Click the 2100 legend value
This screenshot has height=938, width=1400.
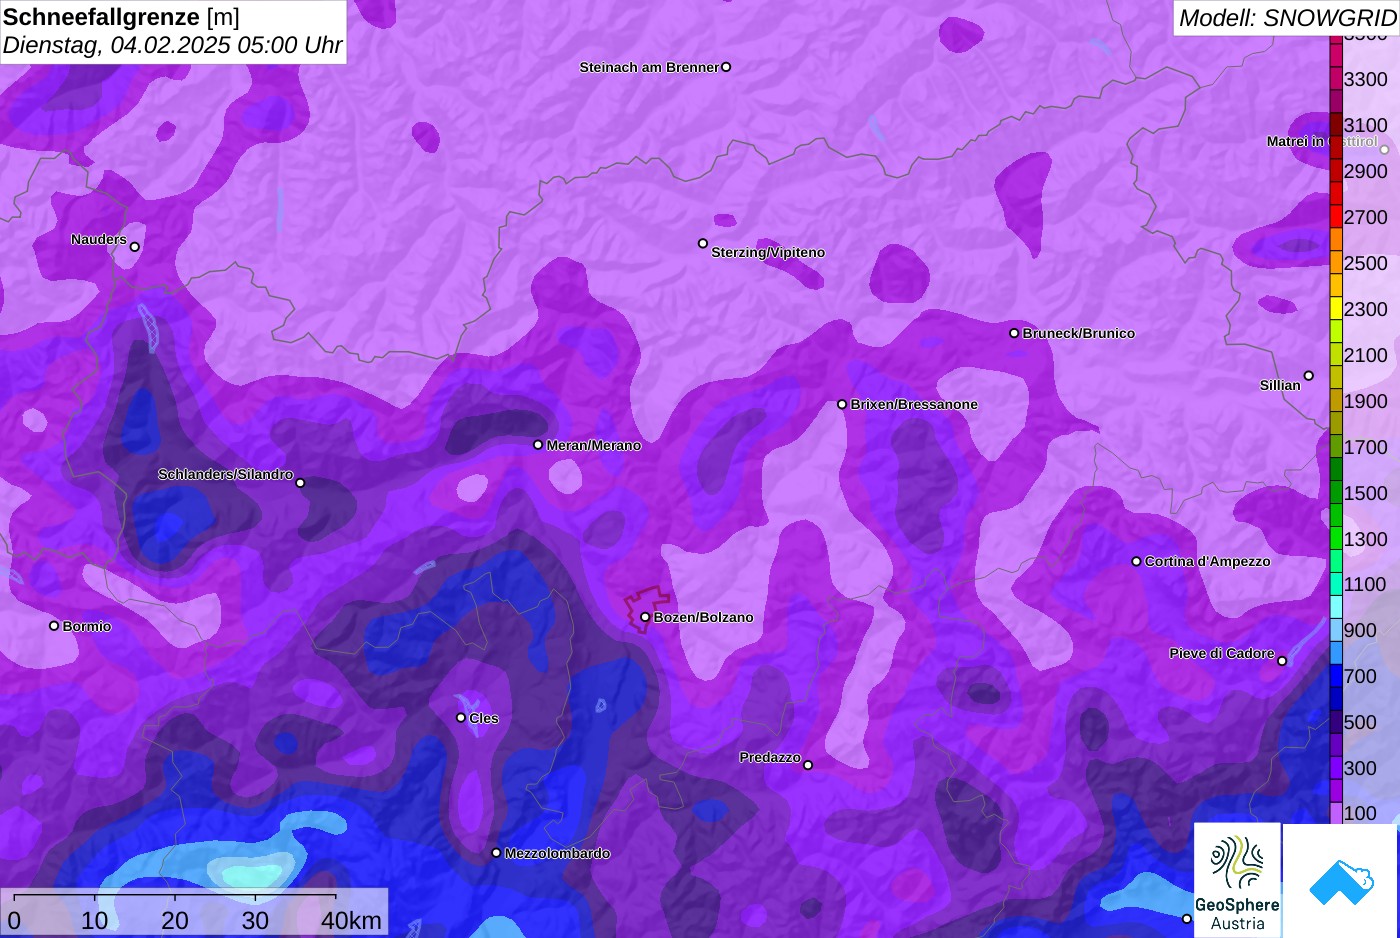coord(1366,355)
